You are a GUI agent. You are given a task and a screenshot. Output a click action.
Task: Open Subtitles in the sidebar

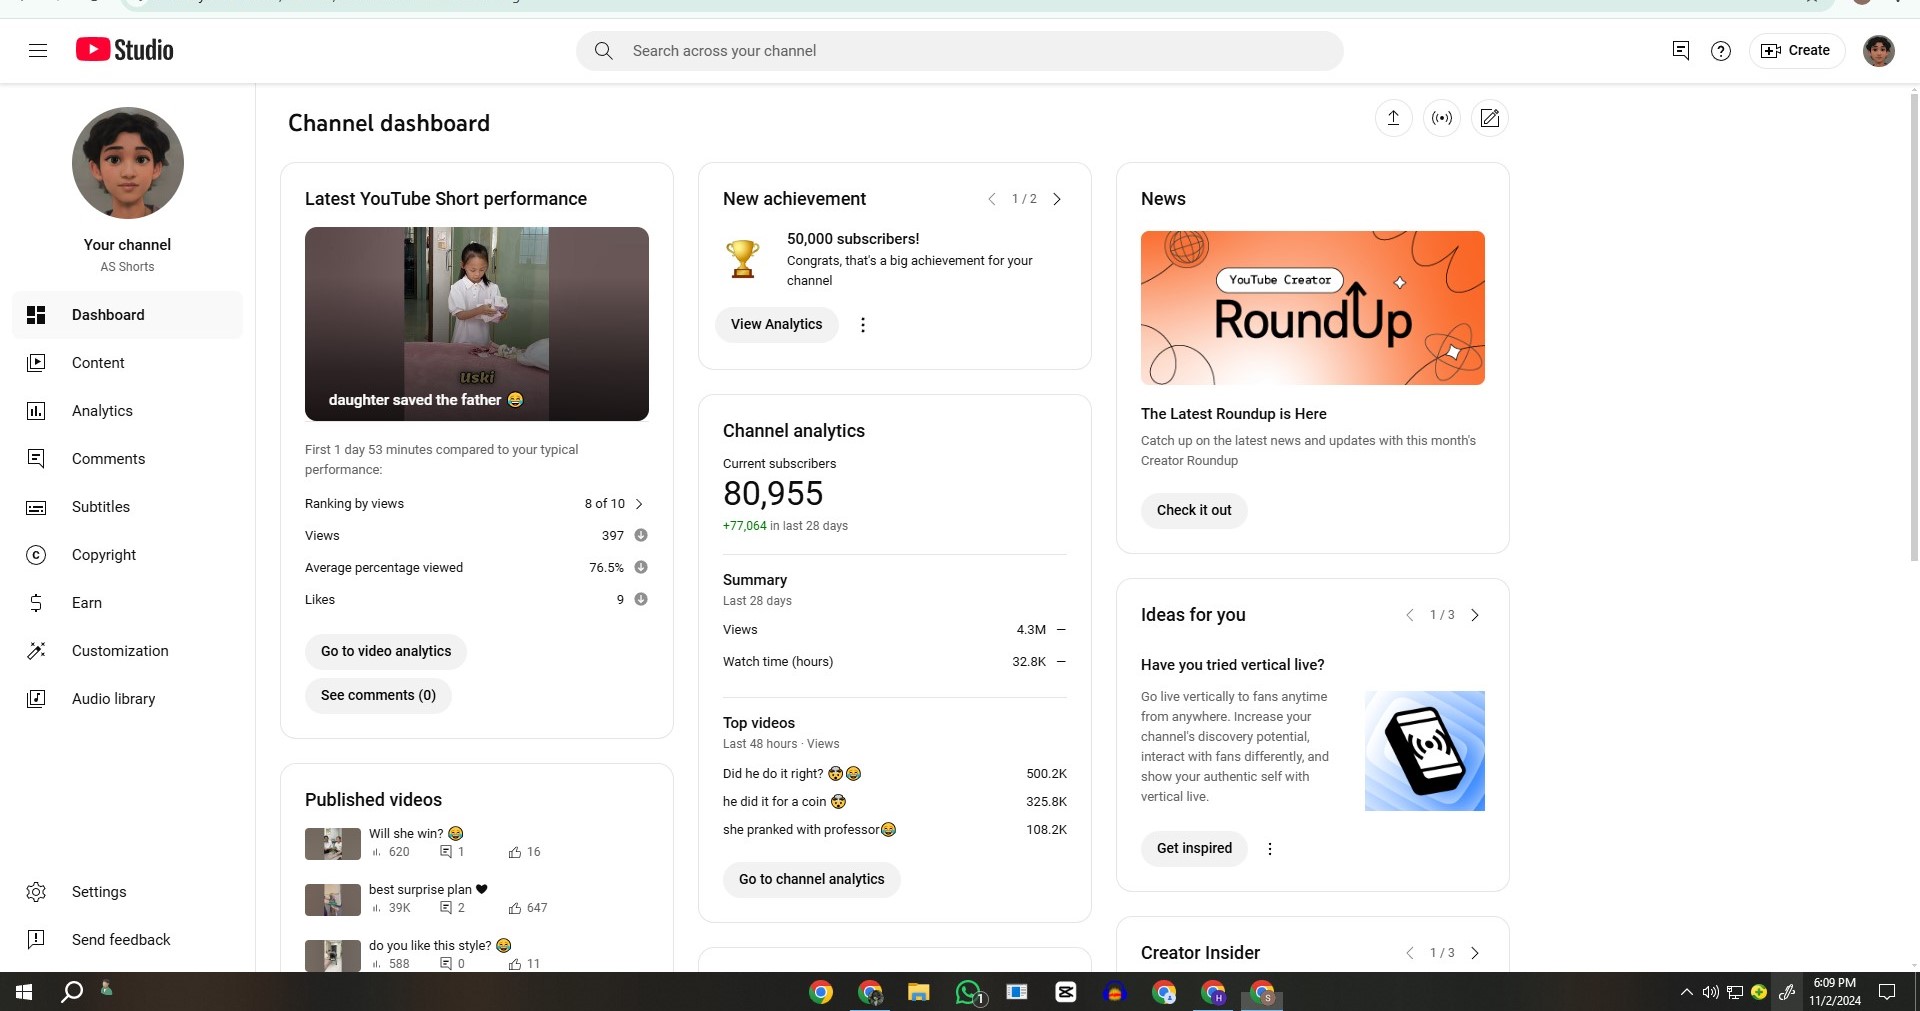(x=128, y=507)
